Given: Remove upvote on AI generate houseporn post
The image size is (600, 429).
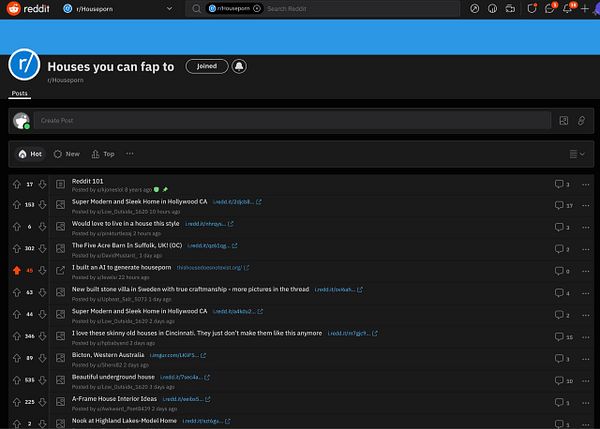Looking at the screenshot, I should point(16,271).
